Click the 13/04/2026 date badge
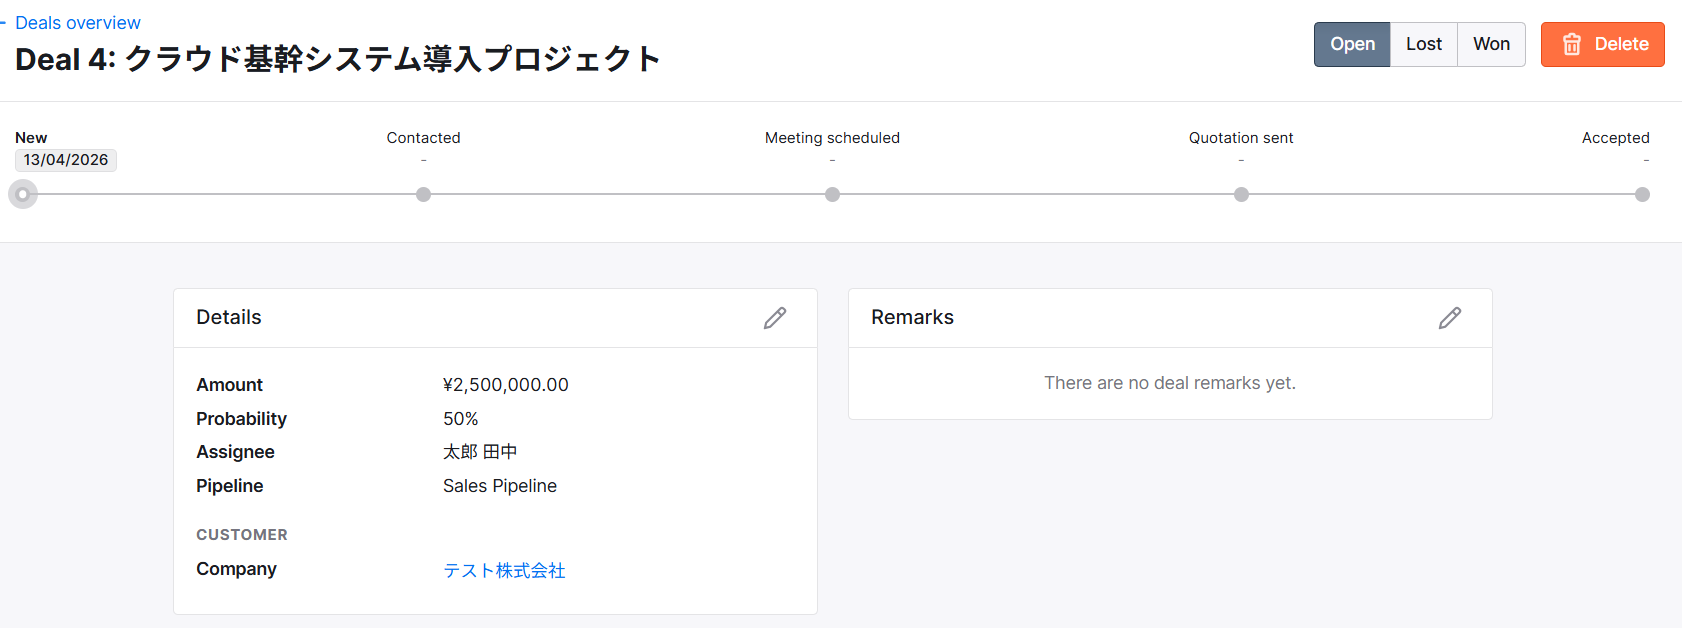 click(x=66, y=160)
